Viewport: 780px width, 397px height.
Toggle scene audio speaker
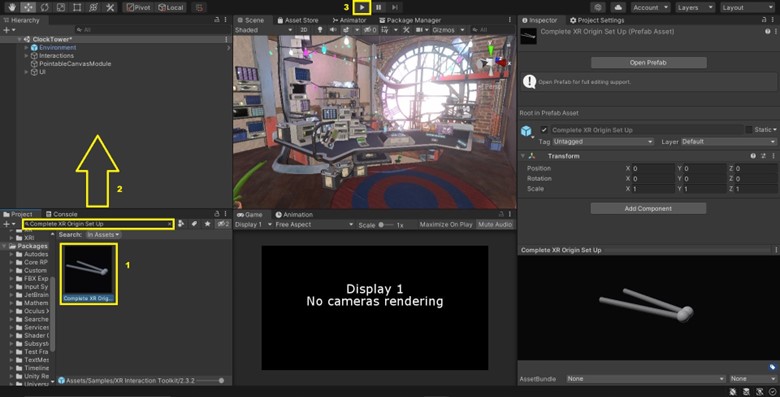coord(333,30)
